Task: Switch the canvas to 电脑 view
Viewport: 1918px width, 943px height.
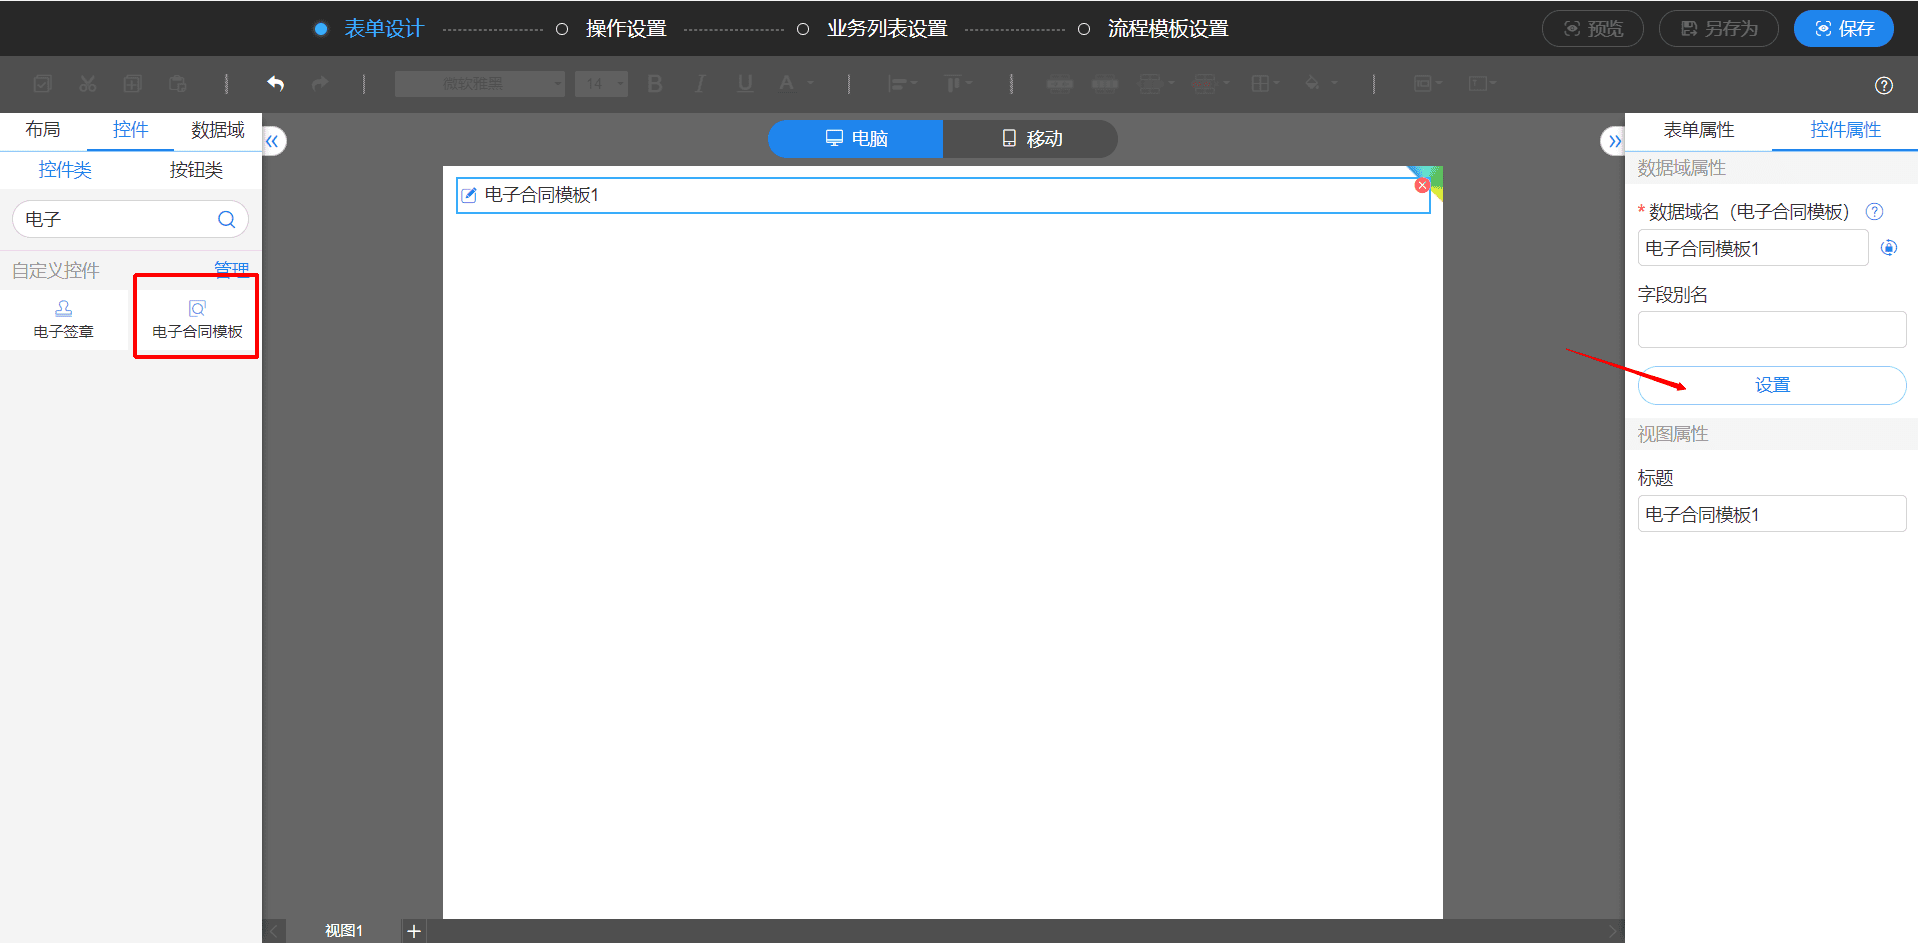Action: pyautogui.click(x=856, y=139)
